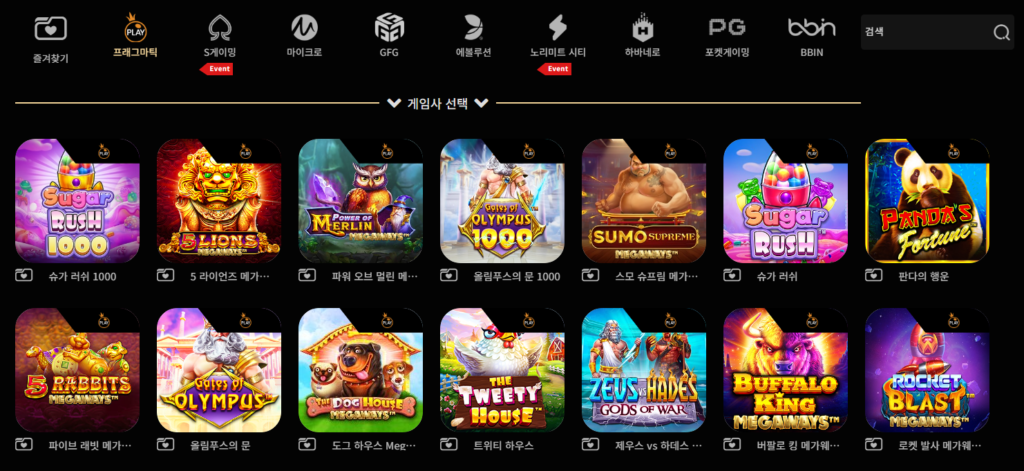This screenshot has height=471, width=1024.
Task: Open the 게임사 선택 provider selector label
Action: click(438, 103)
